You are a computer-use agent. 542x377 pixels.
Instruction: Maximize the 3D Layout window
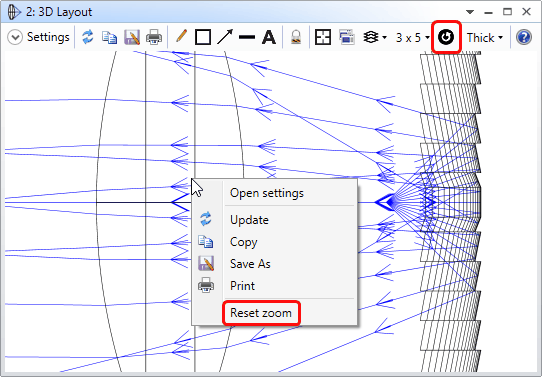click(x=507, y=12)
